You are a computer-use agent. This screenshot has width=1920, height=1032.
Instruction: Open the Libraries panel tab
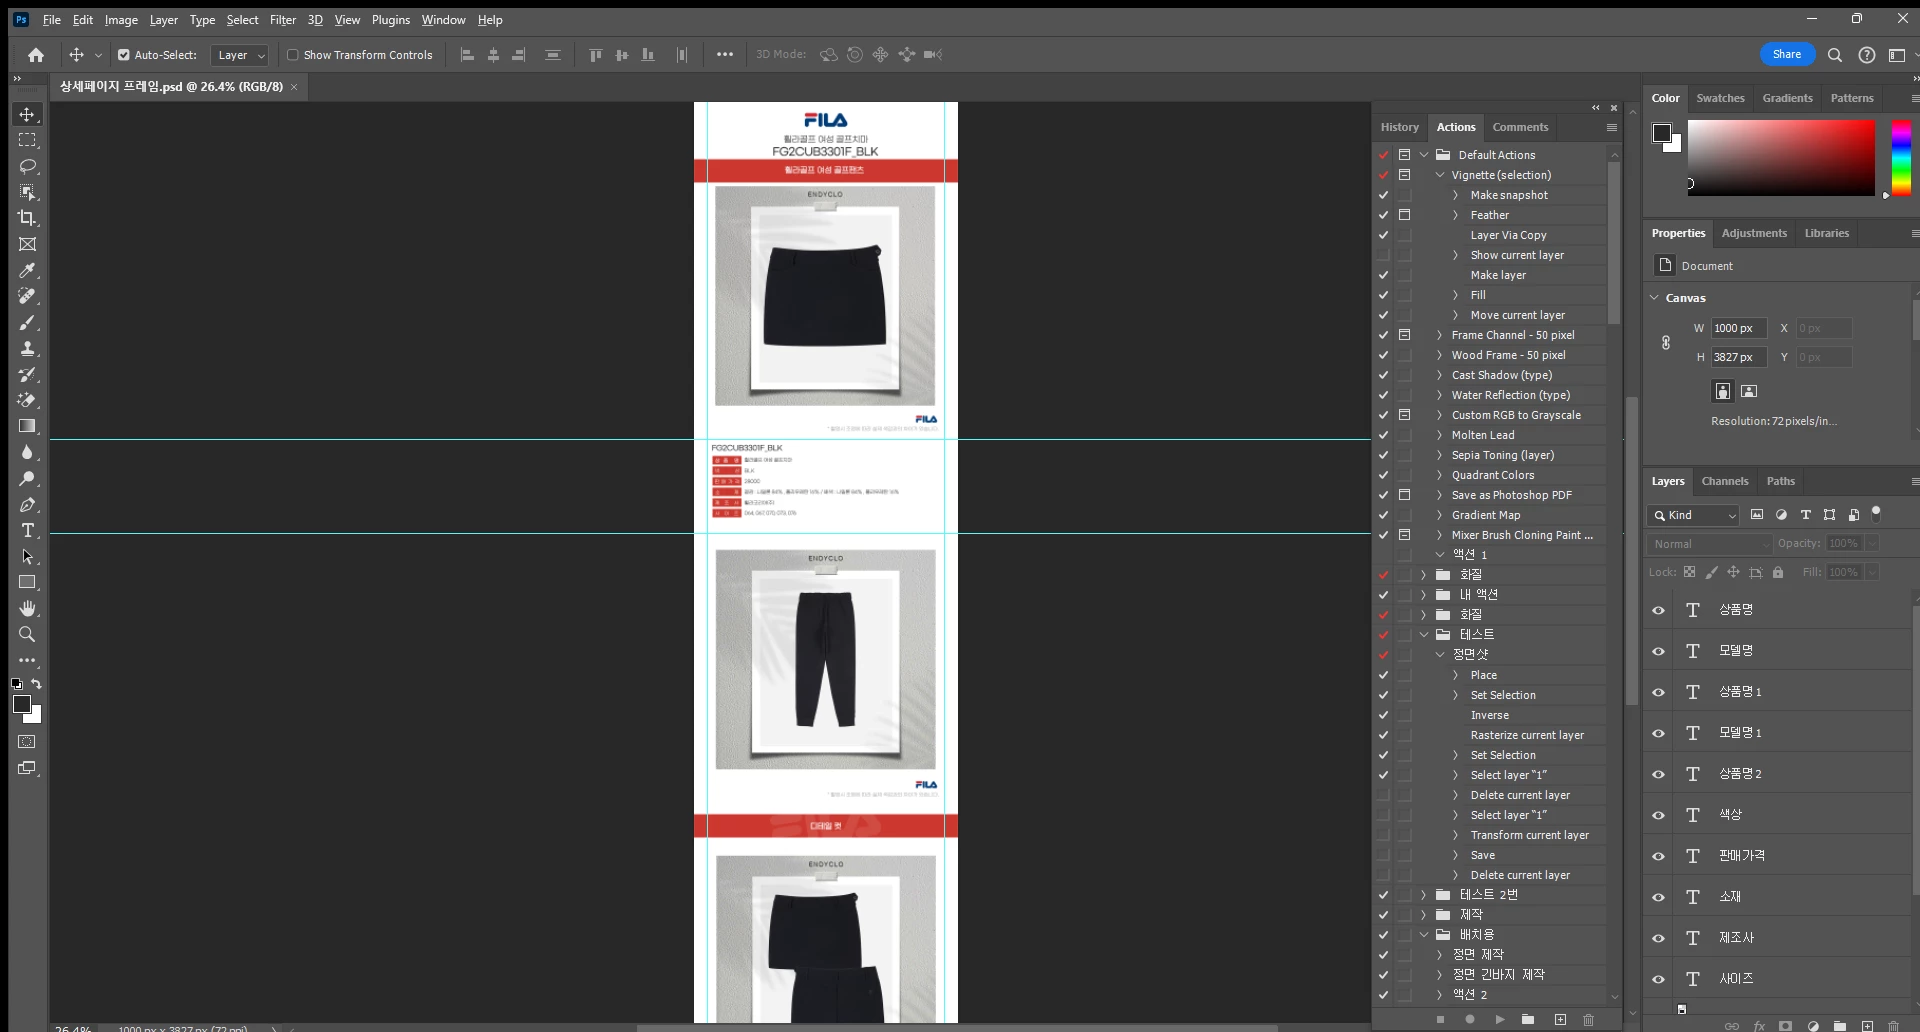click(x=1827, y=233)
